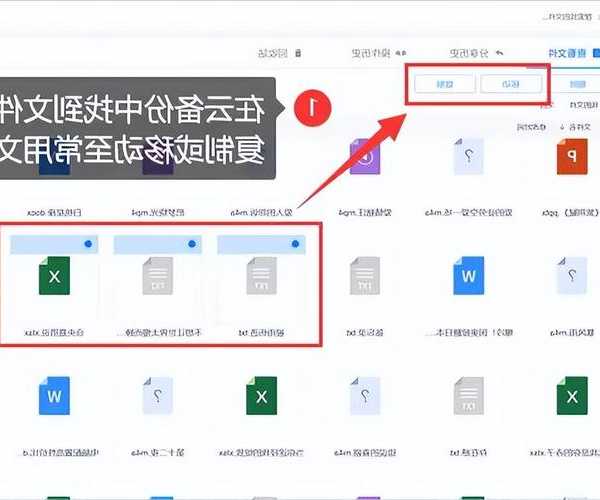Image resolution: width=600 pixels, height=500 pixels.
Task: Focus the file search box at top
Action: coord(568,17)
